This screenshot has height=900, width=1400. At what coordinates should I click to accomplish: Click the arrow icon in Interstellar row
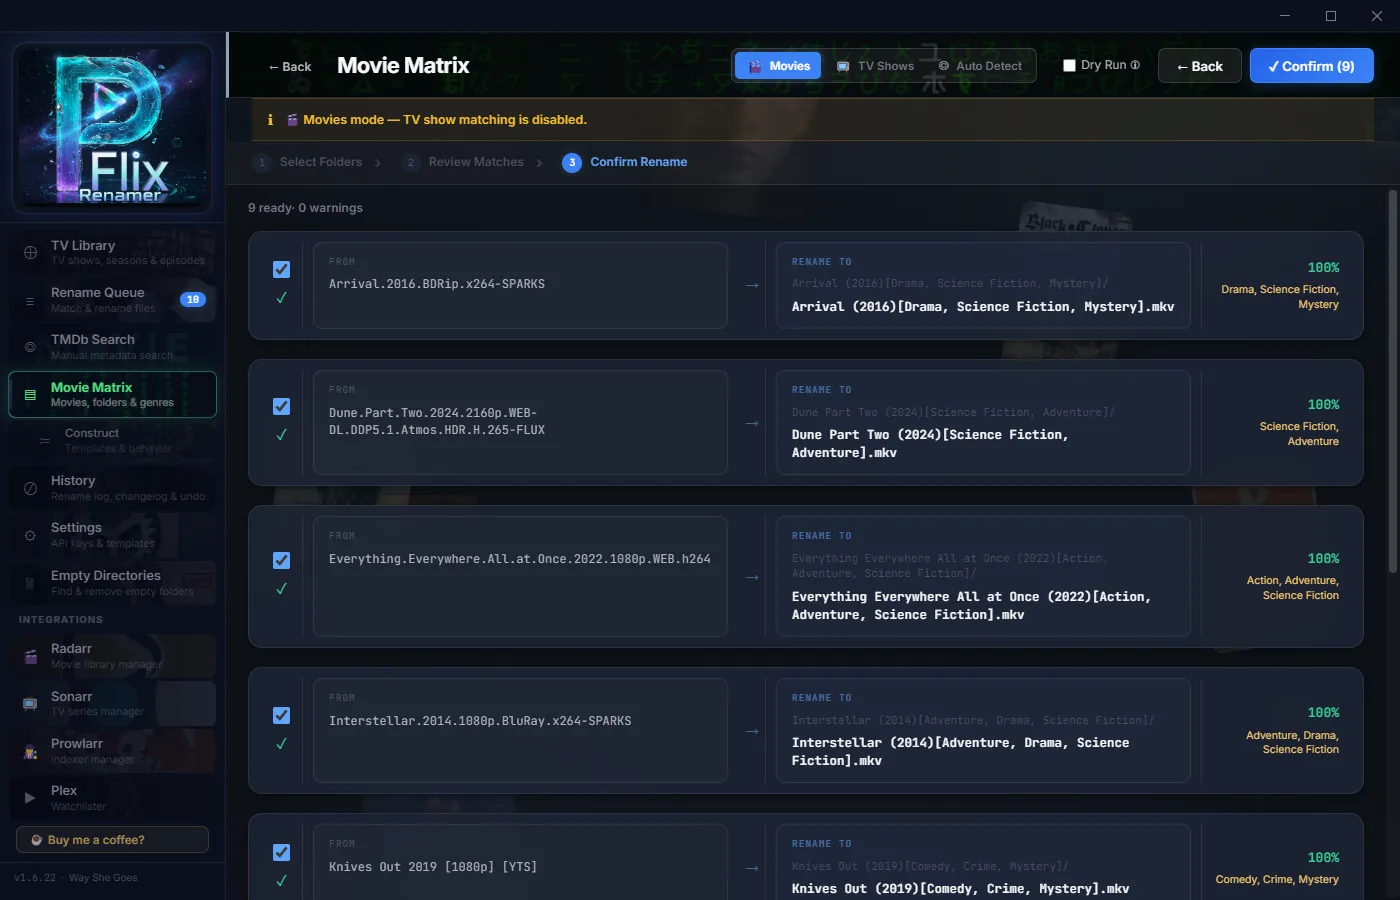752,732
